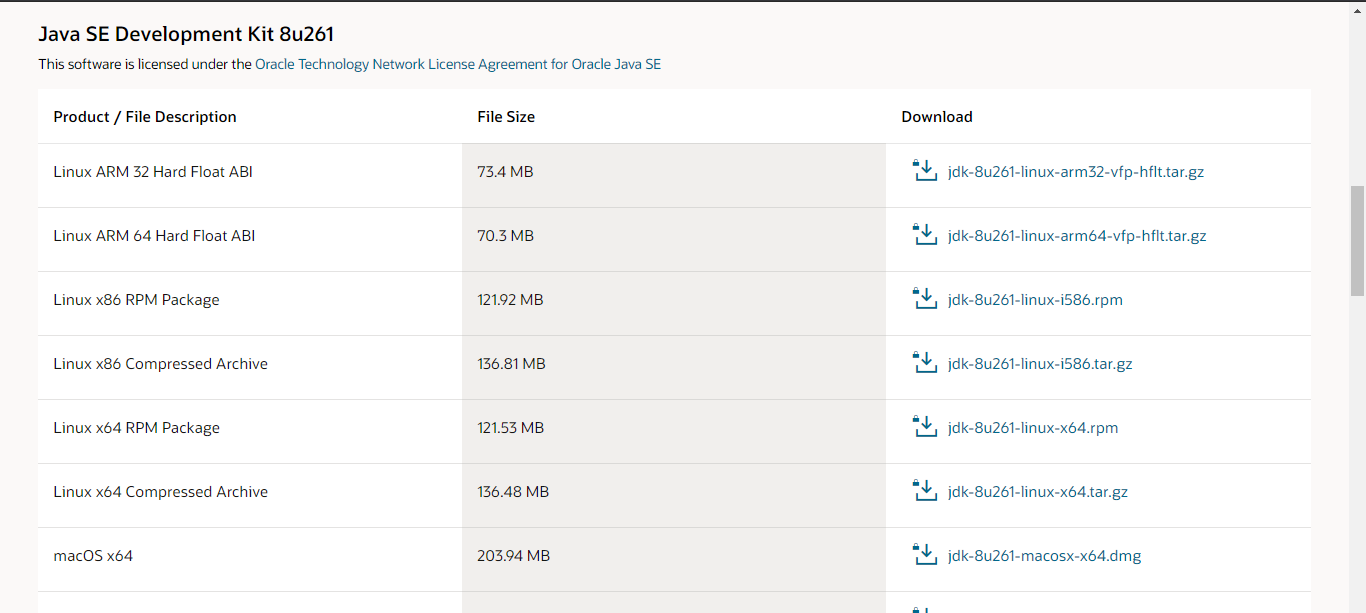Open Oracle Technology Network License Agreement link
This screenshot has height=613, width=1366.
[458, 64]
